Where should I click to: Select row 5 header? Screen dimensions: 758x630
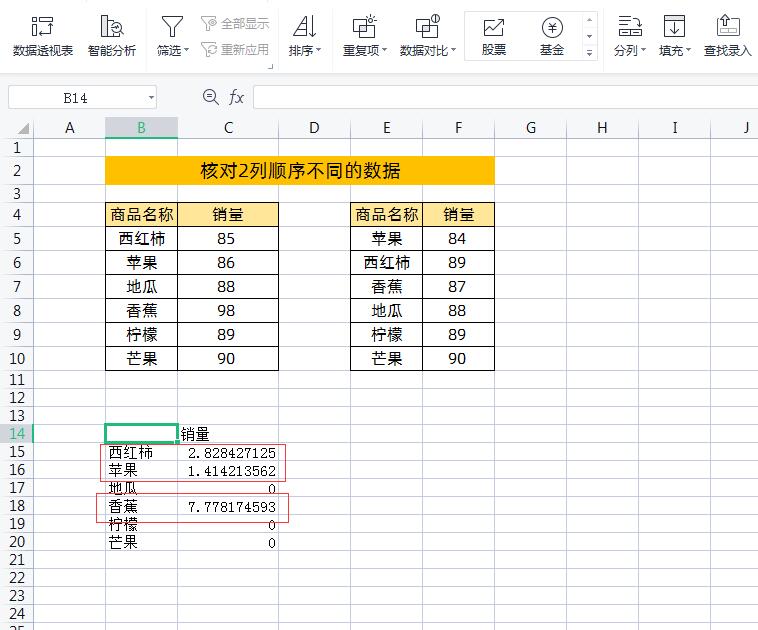(x=17, y=238)
